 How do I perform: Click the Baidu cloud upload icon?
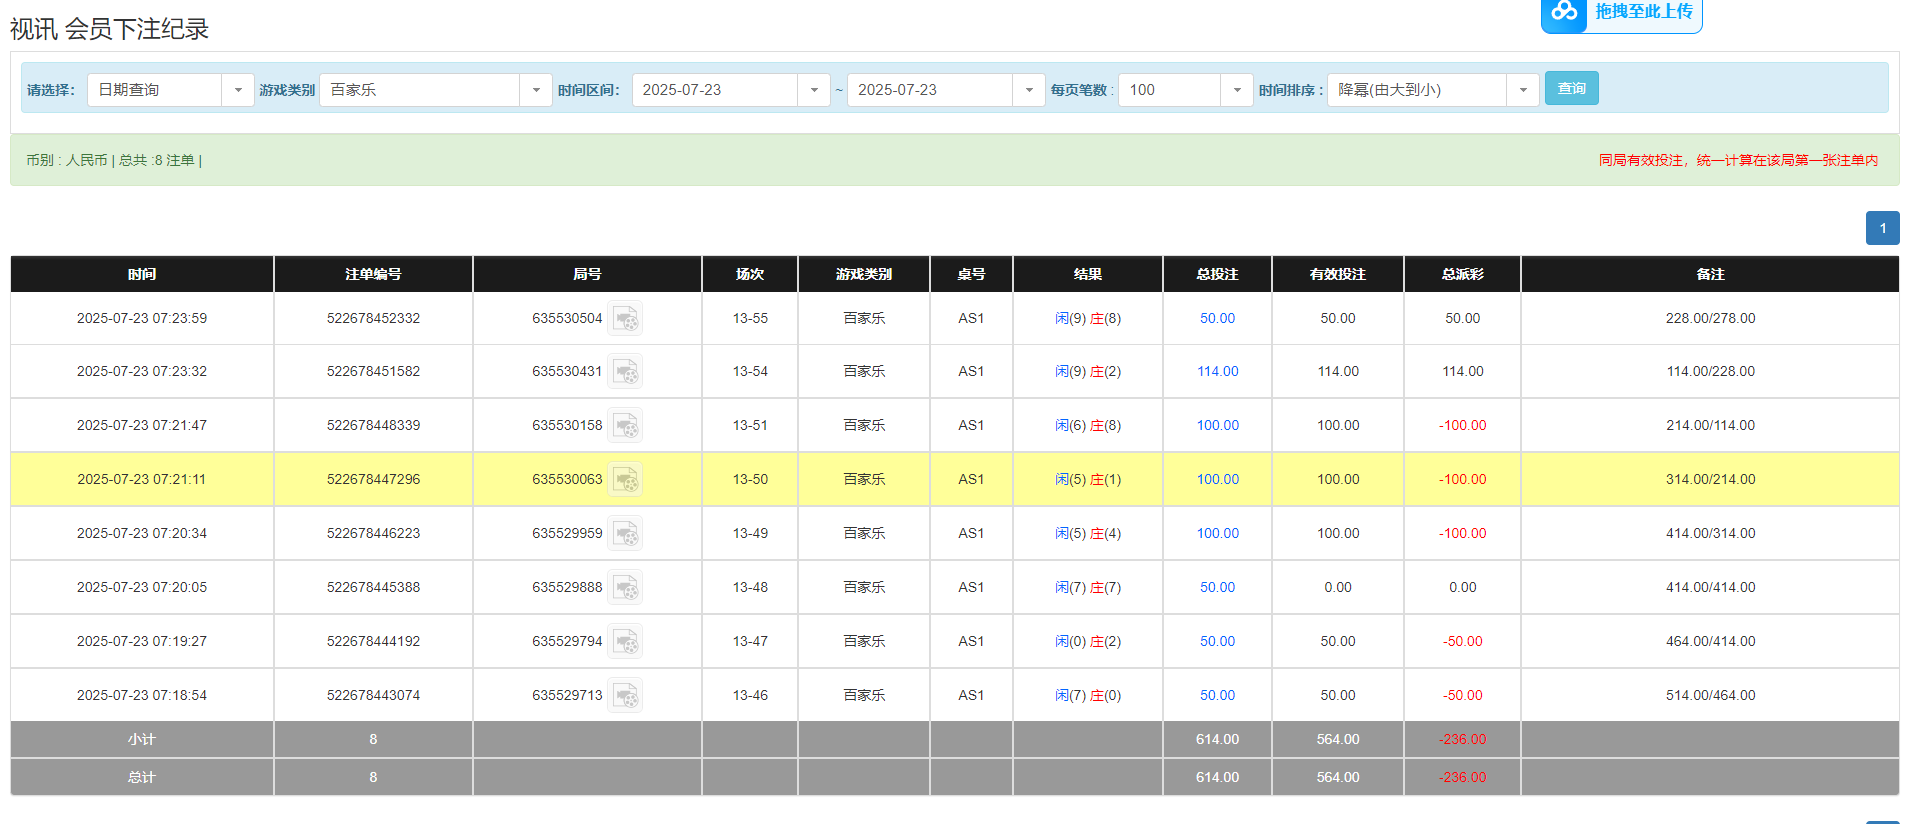(x=1564, y=13)
